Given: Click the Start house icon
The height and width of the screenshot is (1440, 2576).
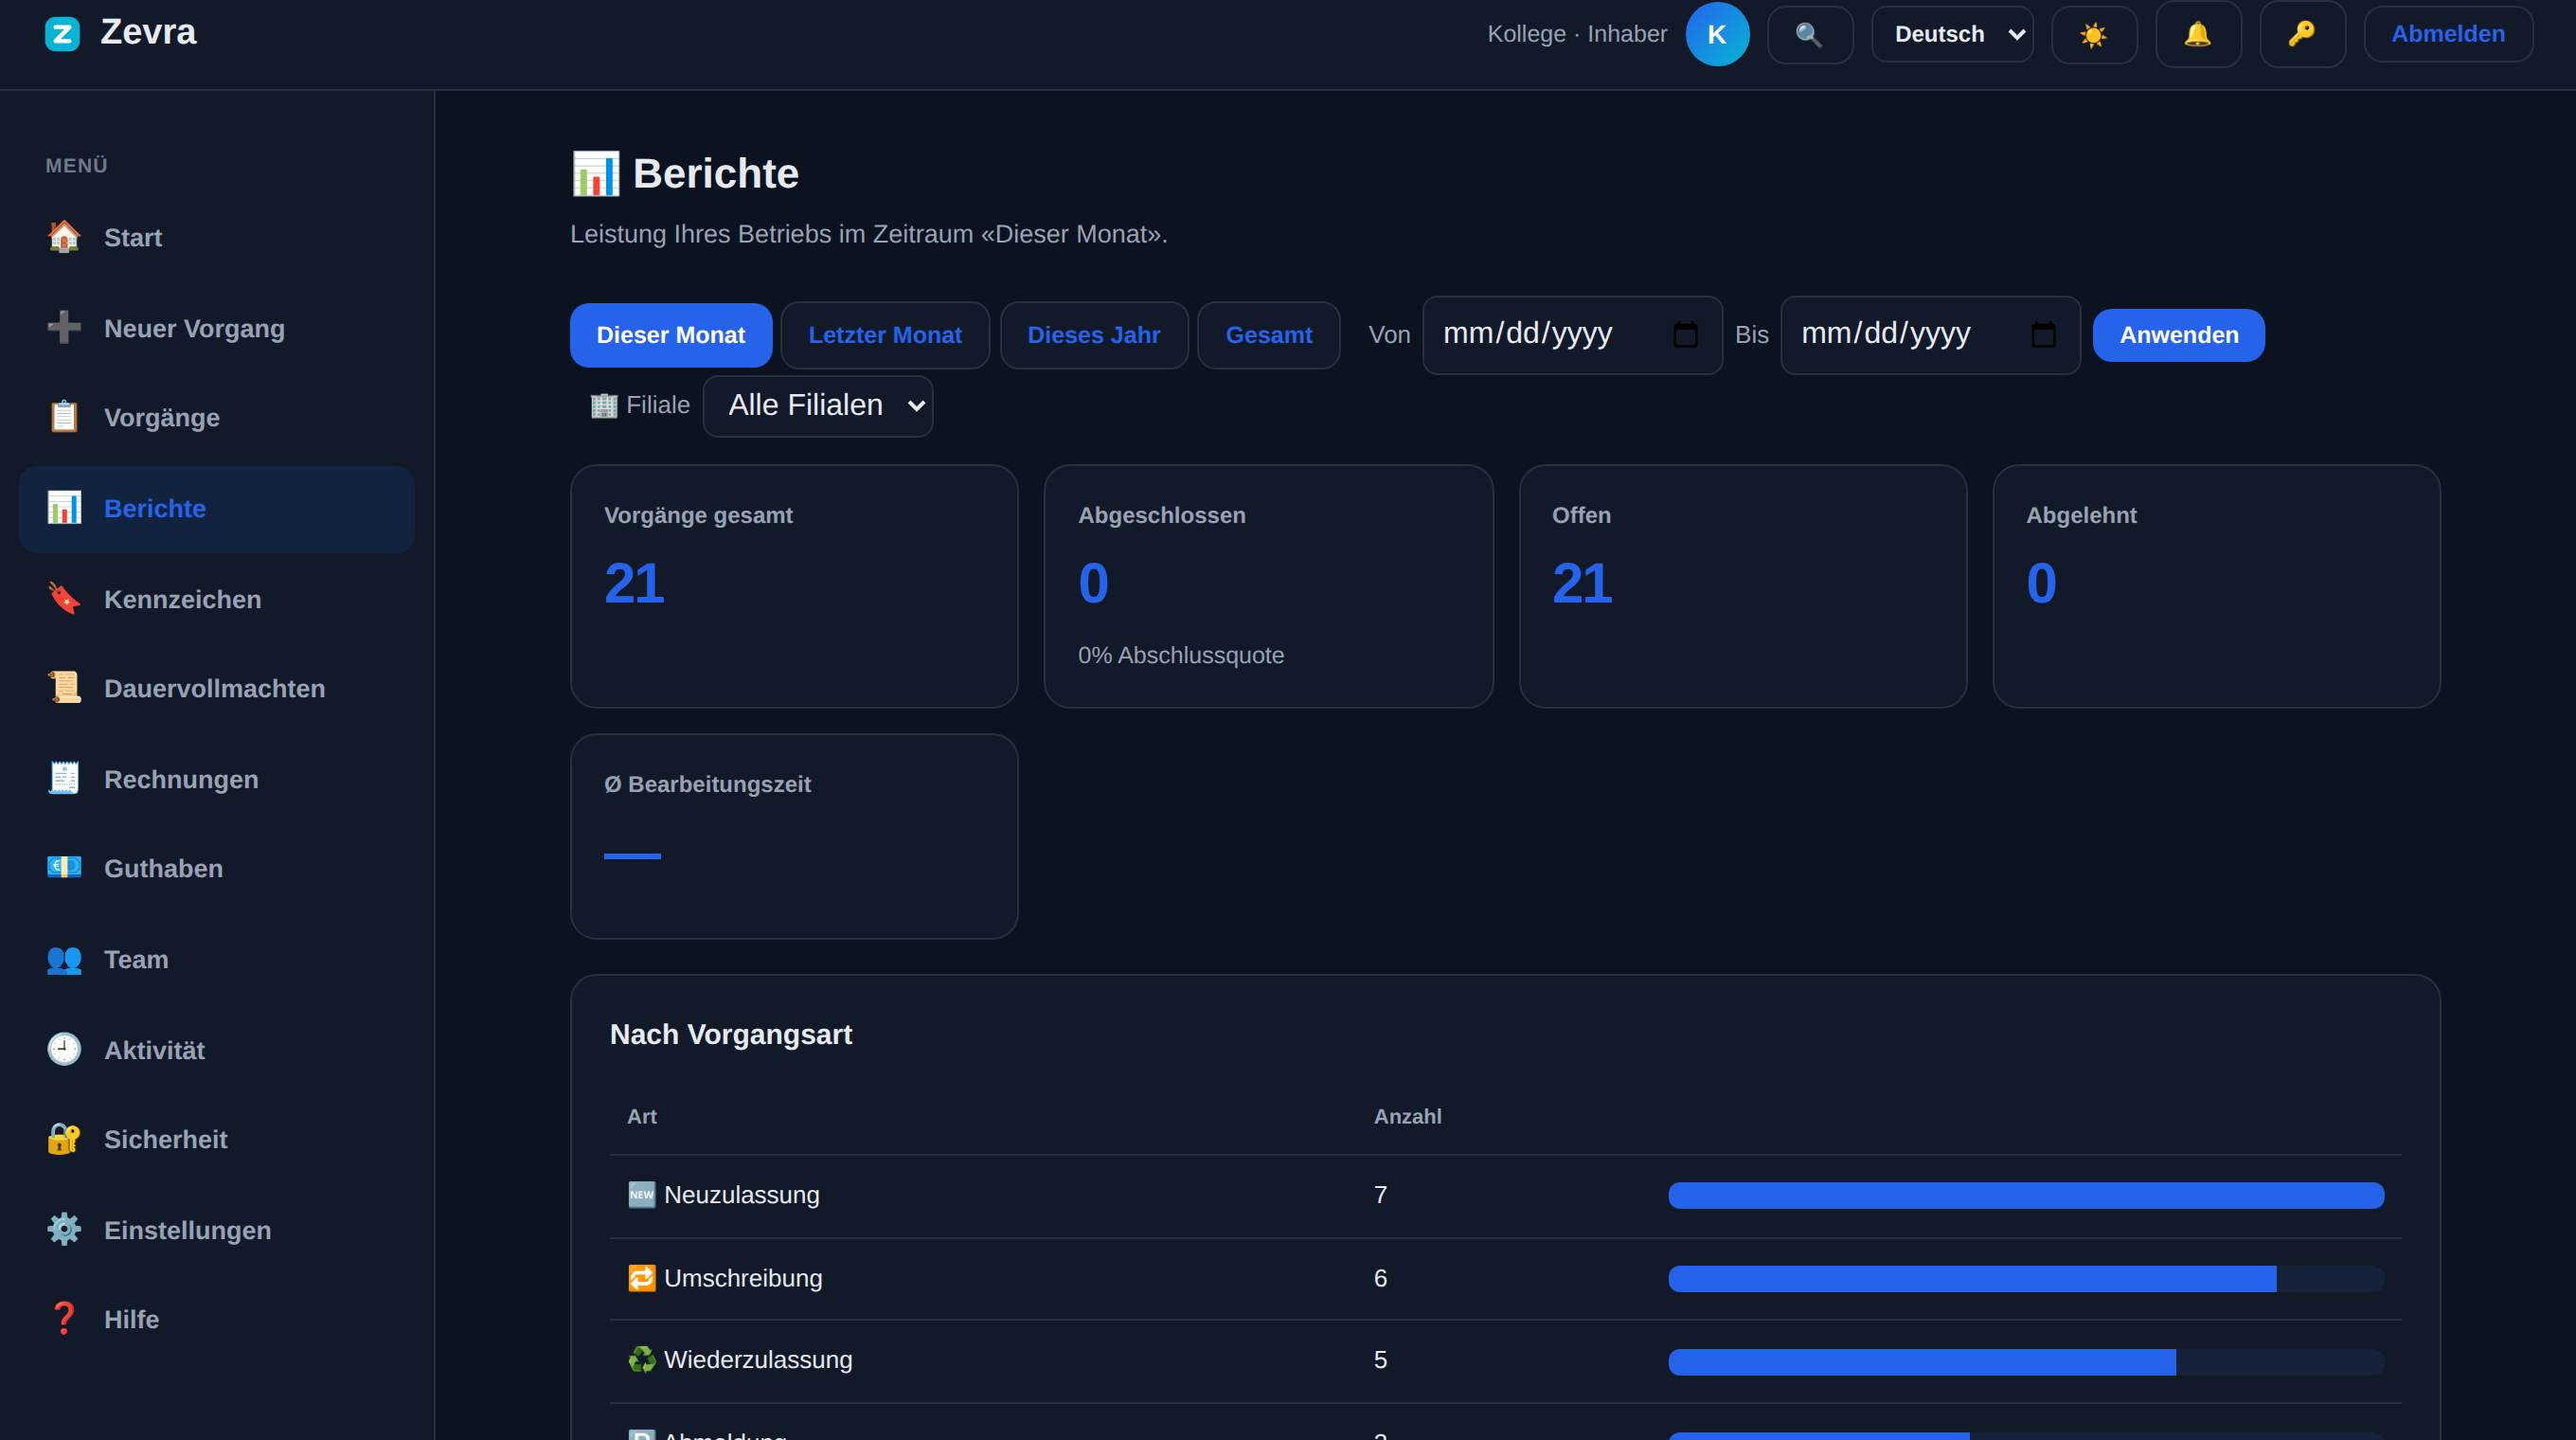Looking at the screenshot, I should tap(64, 237).
